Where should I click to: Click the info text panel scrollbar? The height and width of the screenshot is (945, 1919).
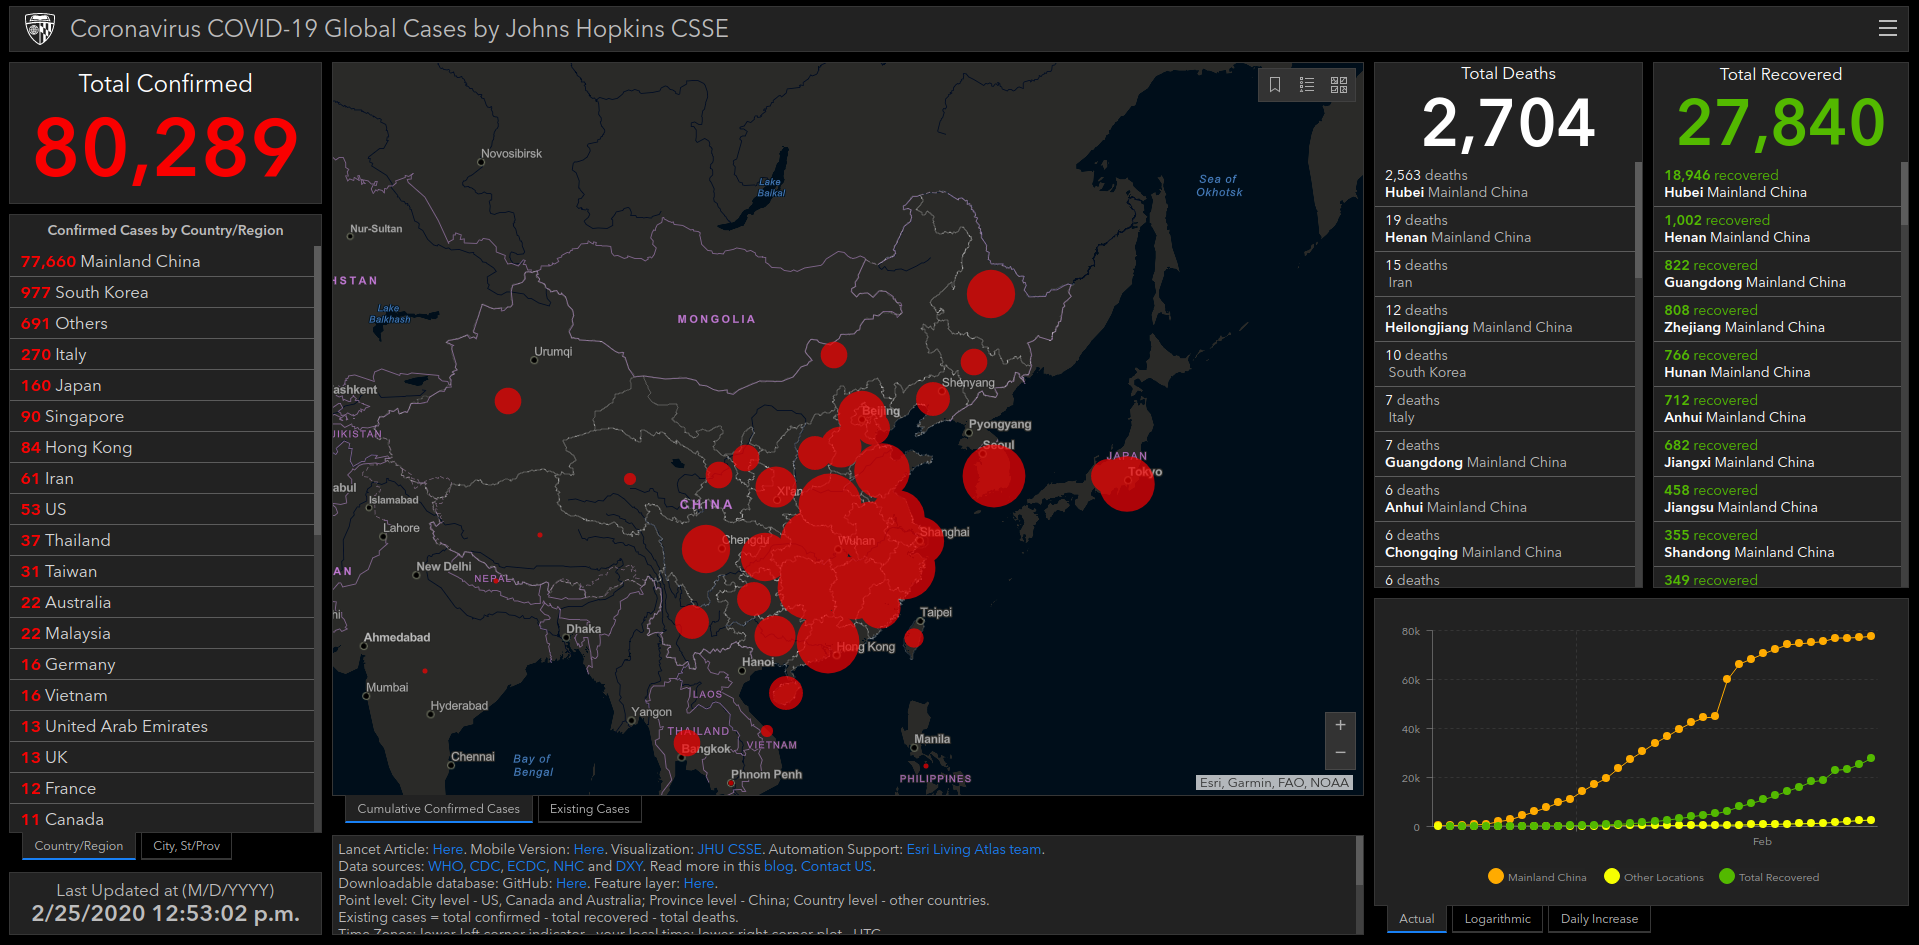coord(1359,861)
